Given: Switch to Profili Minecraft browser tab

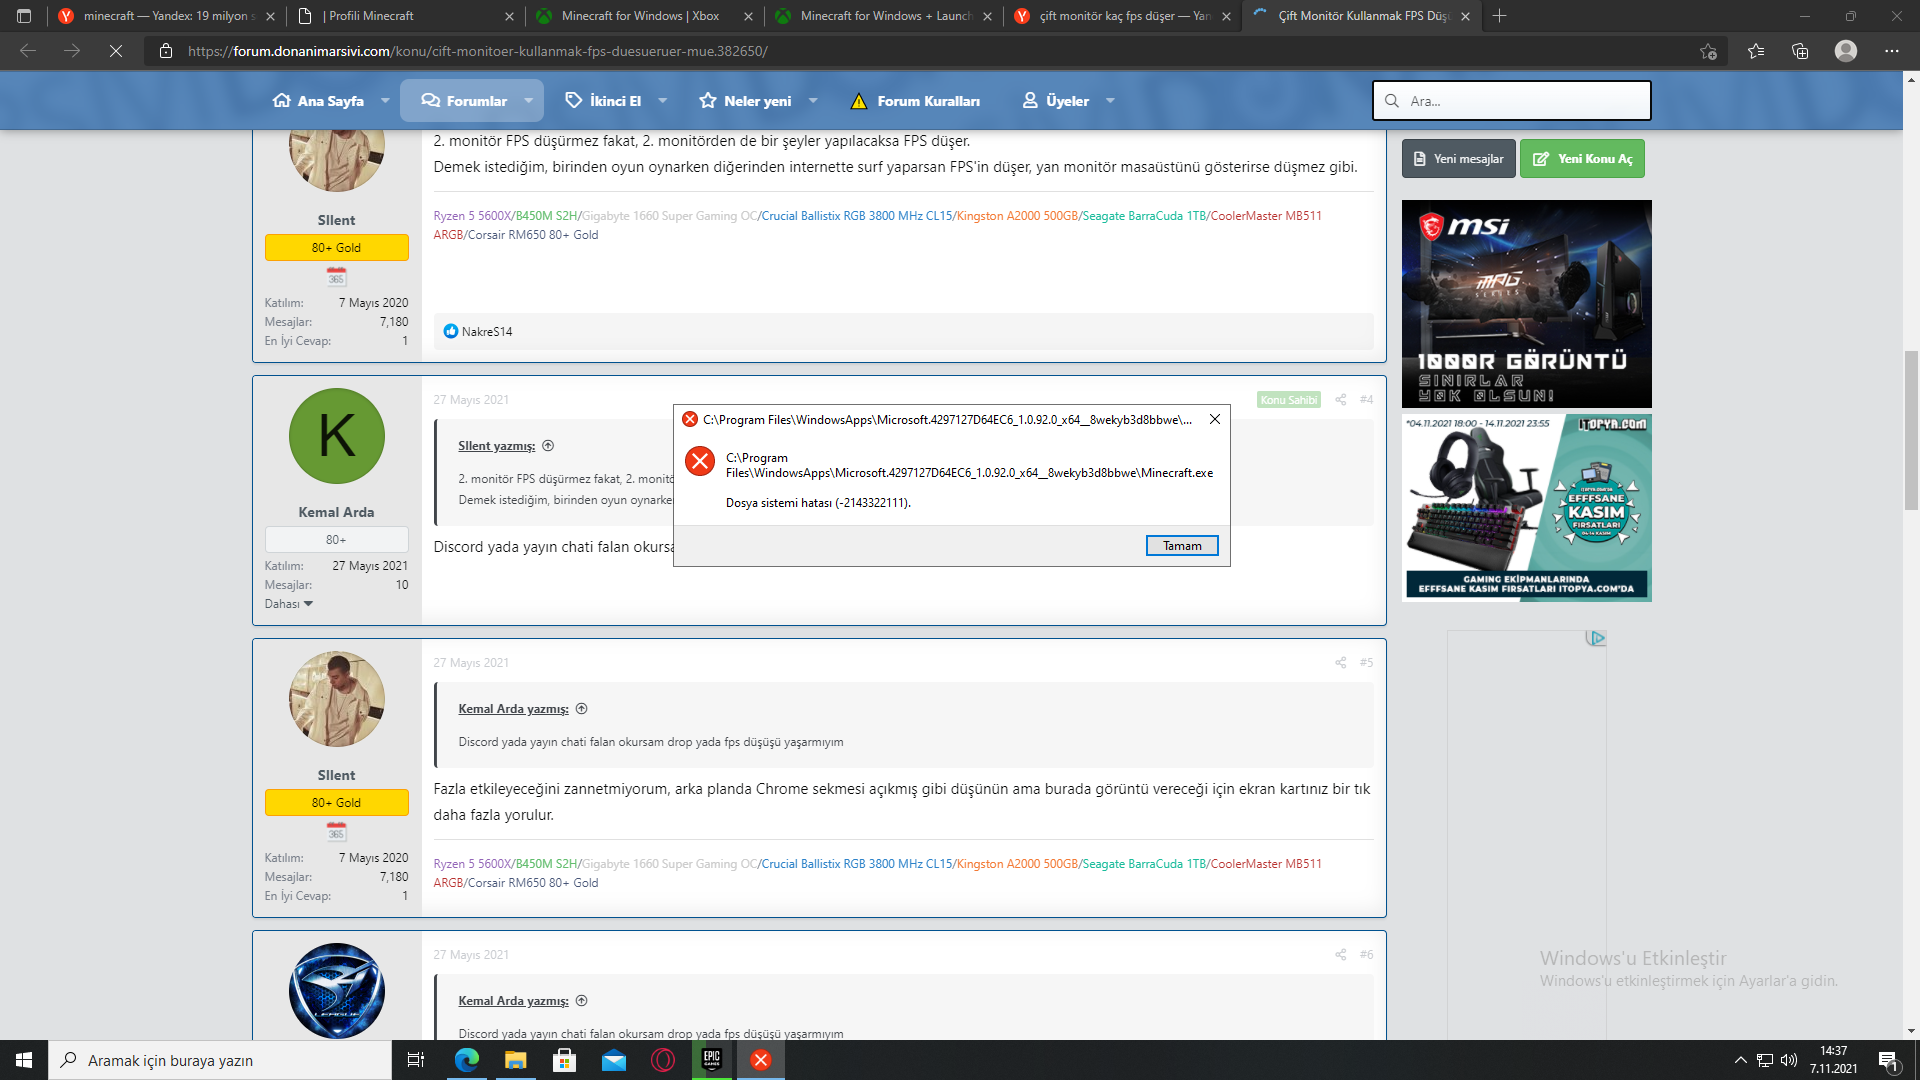Looking at the screenshot, I should [x=370, y=16].
